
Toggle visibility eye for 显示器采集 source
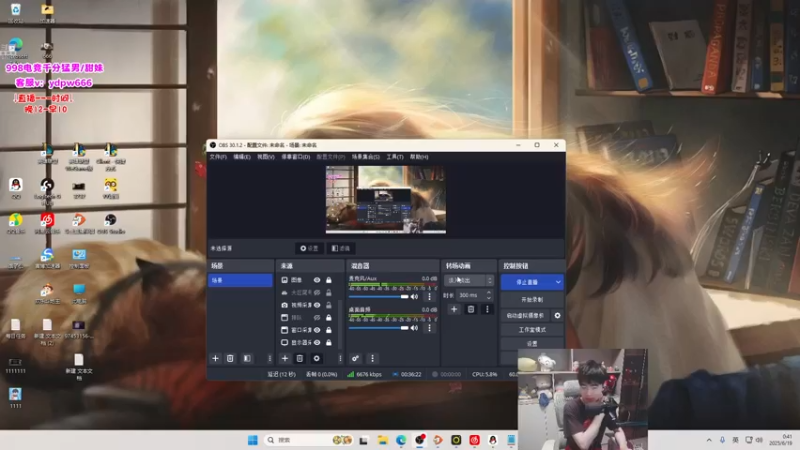click(317, 343)
